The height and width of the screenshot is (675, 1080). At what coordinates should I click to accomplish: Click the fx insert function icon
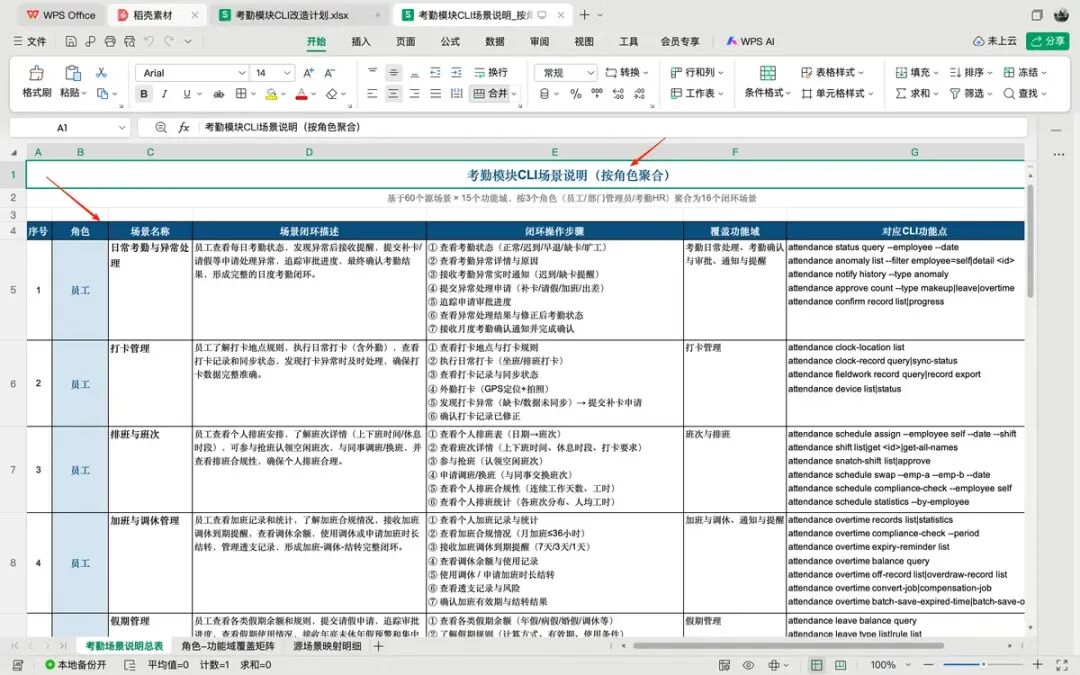(184, 127)
